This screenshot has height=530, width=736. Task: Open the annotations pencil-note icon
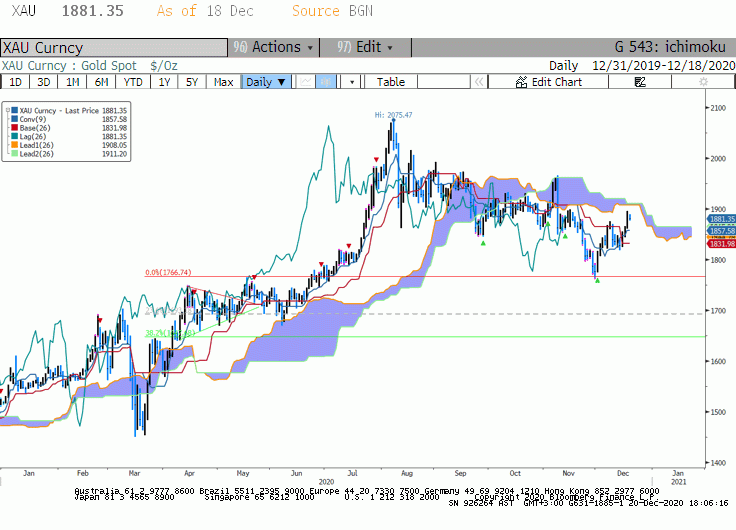tap(640, 82)
